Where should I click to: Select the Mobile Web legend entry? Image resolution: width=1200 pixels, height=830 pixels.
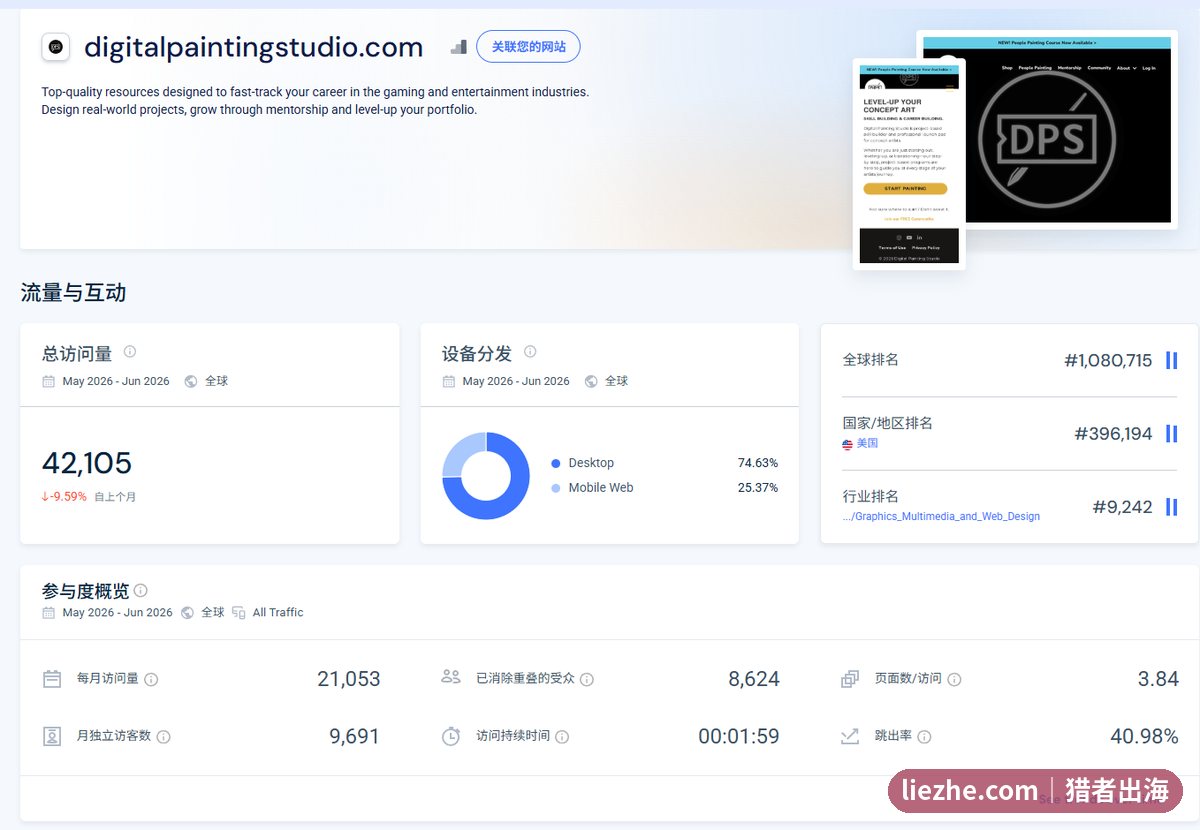(592, 488)
